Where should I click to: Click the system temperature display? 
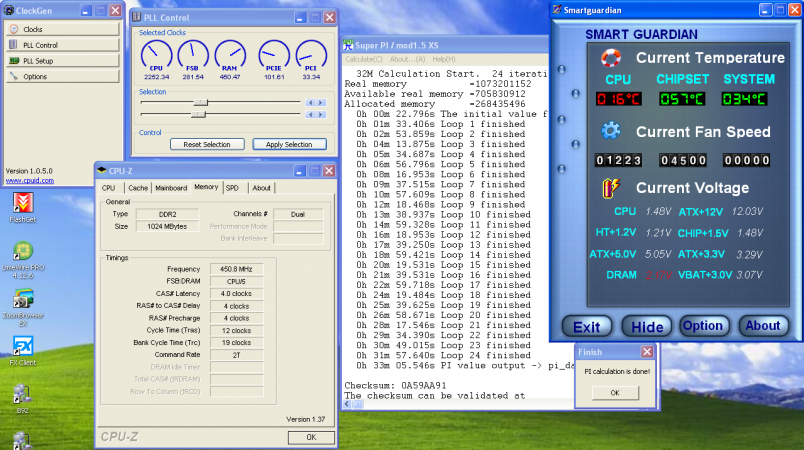point(745,99)
